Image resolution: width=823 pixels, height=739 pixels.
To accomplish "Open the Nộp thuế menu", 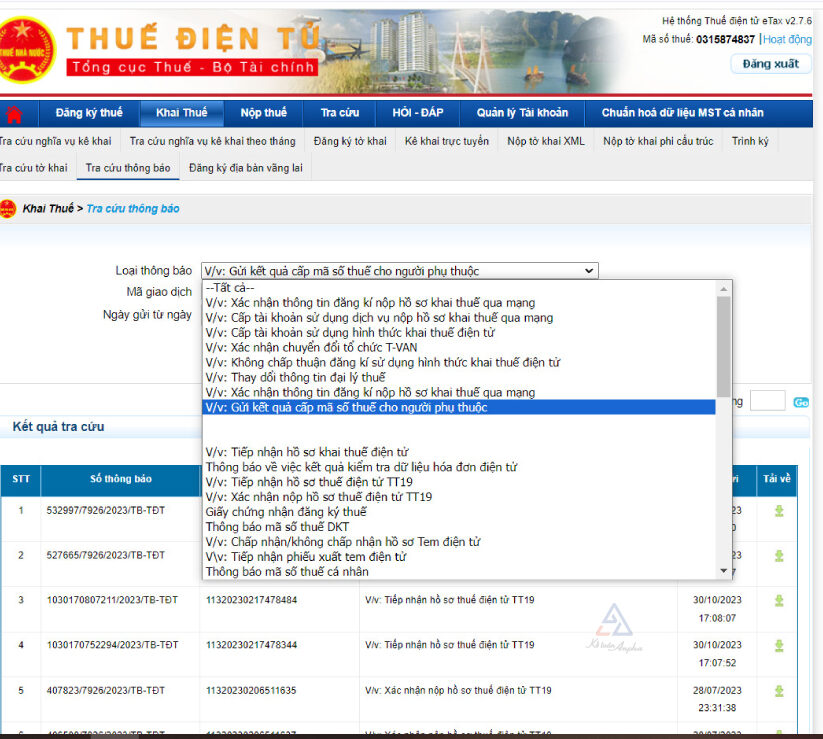I will (263, 113).
